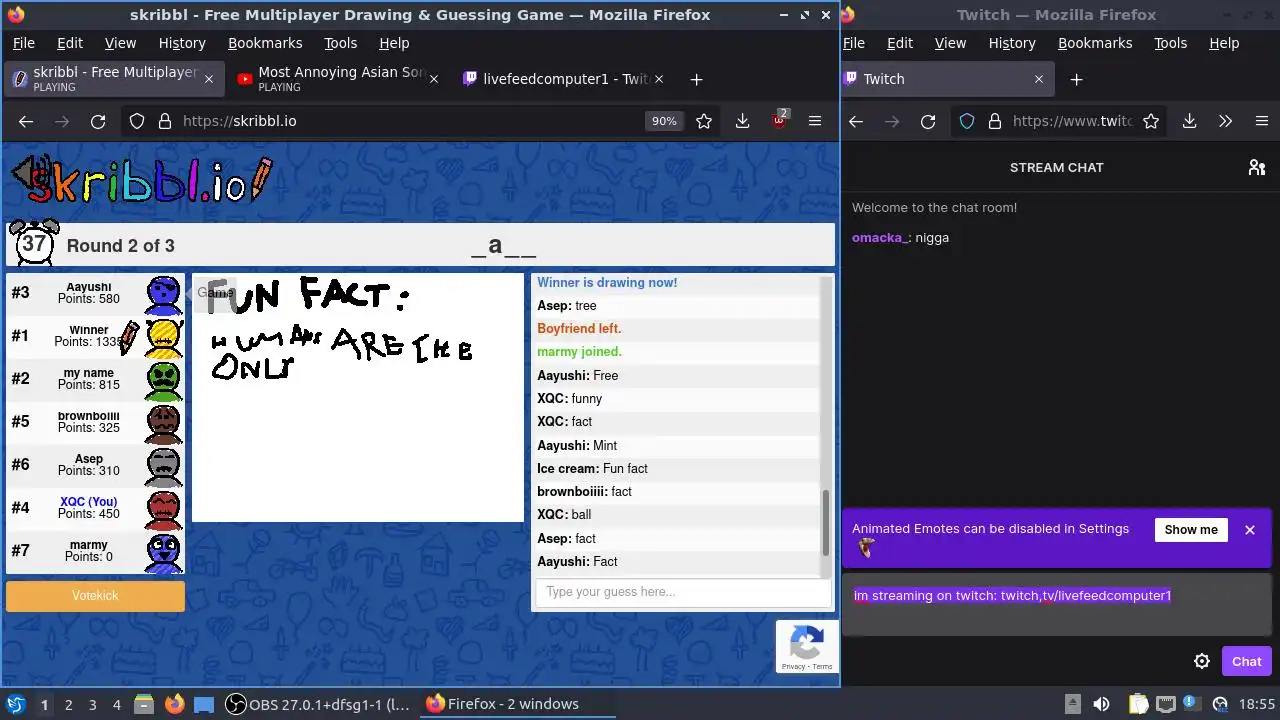The image size is (1280, 720).
Task: Click the reCAPTCHA badge
Action: tap(807, 646)
